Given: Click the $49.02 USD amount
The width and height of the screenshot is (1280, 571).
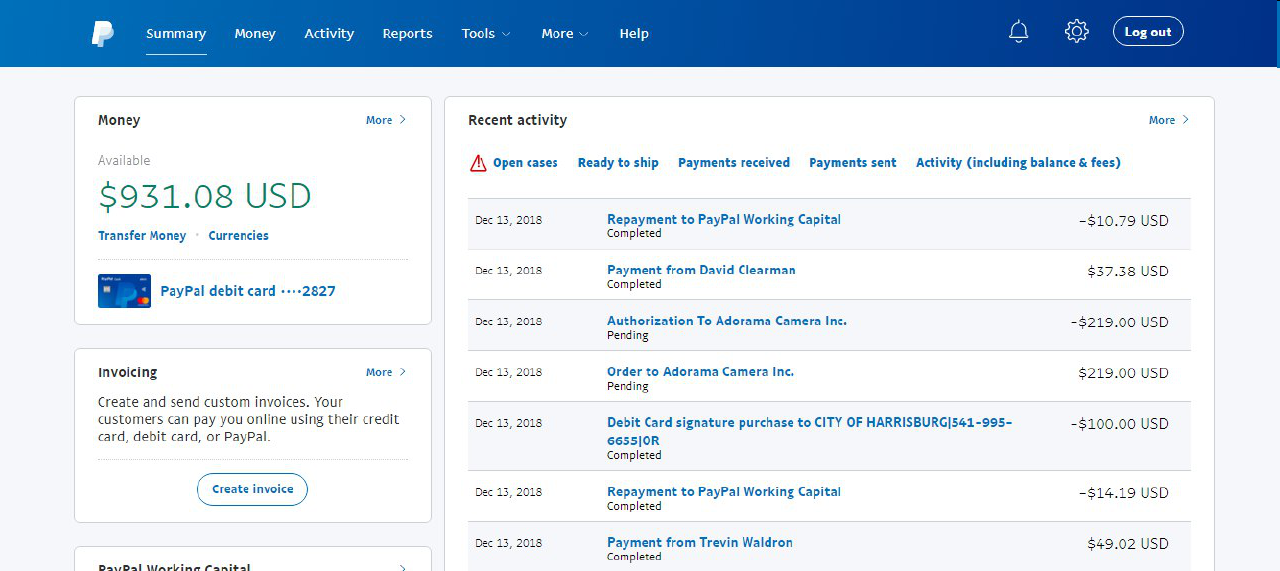Looking at the screenshot, I should (x=1128, y=544).
